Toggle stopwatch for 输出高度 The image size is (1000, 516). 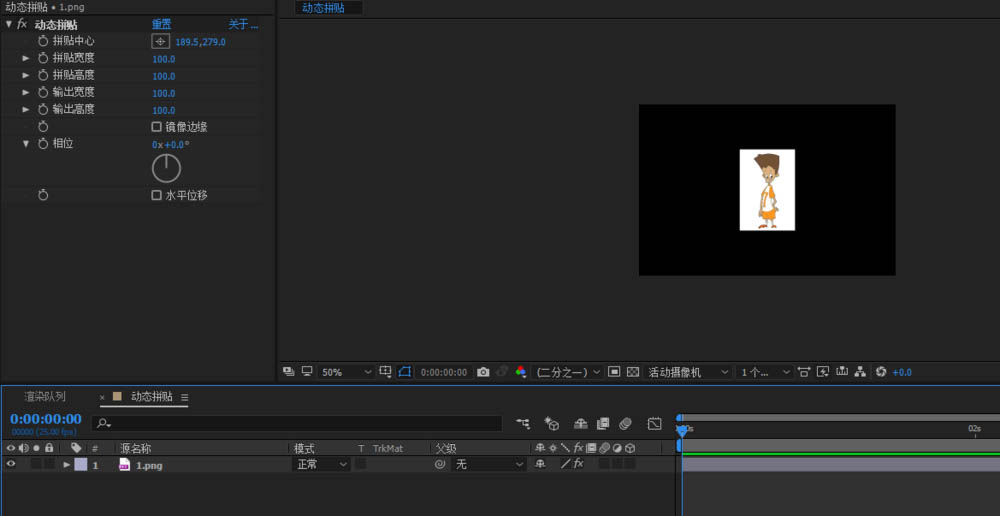43,110
